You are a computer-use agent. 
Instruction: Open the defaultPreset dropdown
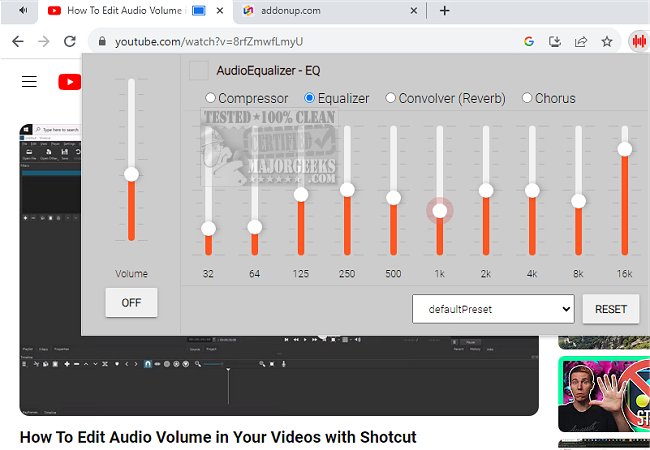point(493,309)
